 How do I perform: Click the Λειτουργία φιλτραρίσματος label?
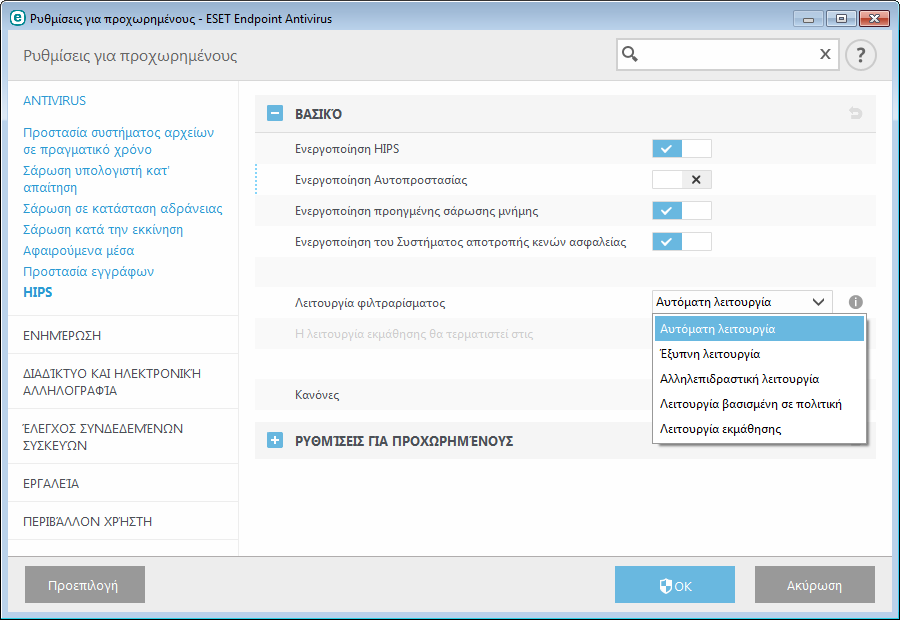370,303
